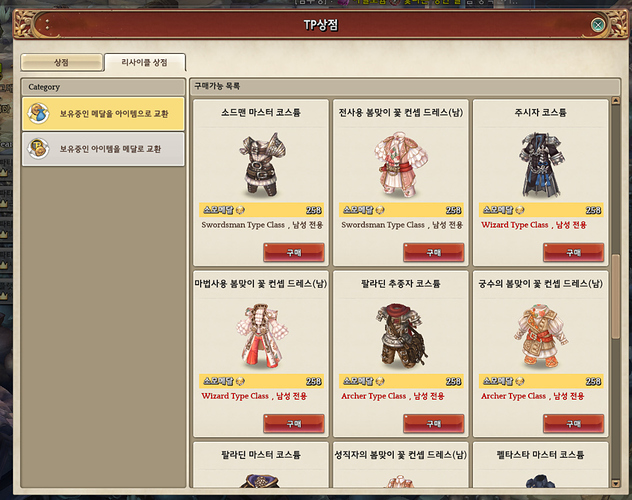632x500 pixels.
Task: Click the 궁수의 봄맞이 꽃 컨셉 드레스 costume icon
Action: [x=540, y=336]
